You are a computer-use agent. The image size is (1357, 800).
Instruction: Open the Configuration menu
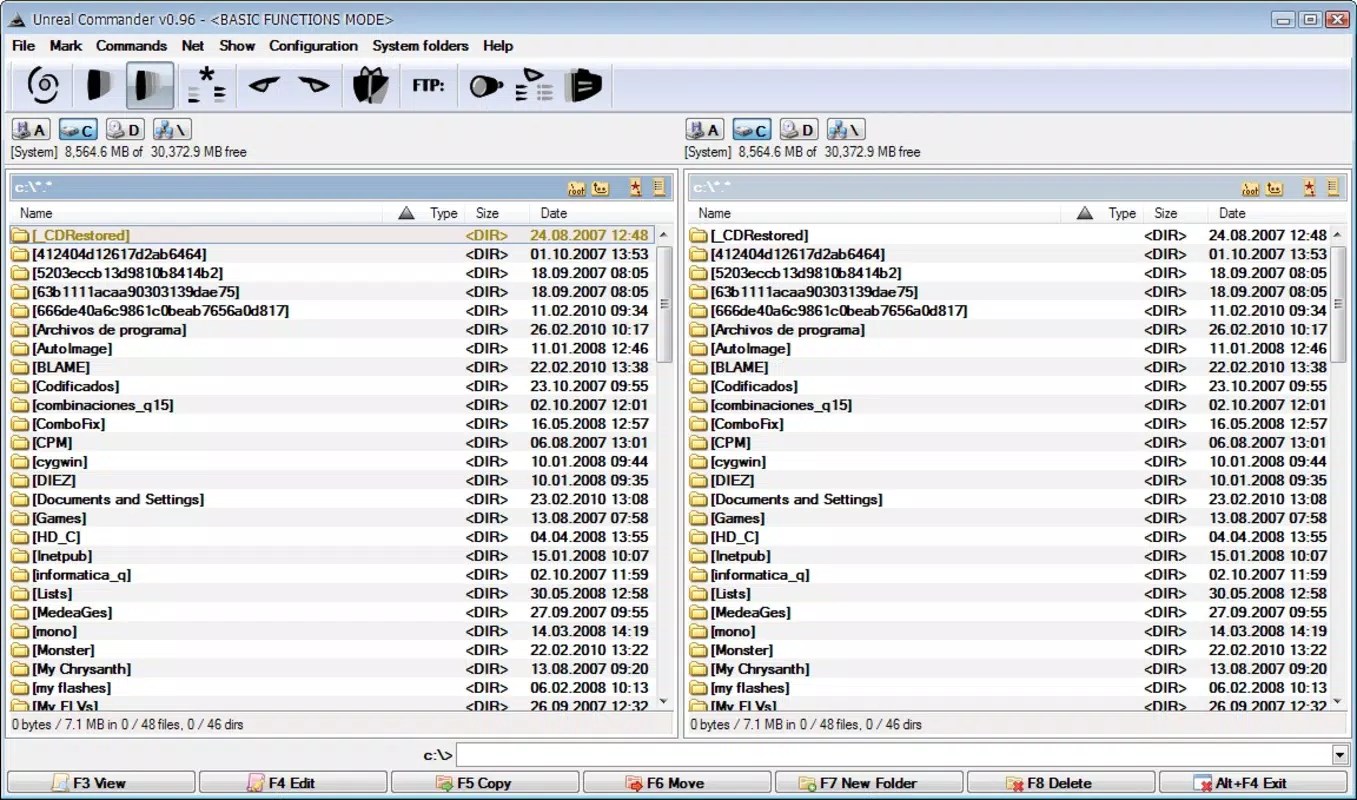tap(313, 46)
